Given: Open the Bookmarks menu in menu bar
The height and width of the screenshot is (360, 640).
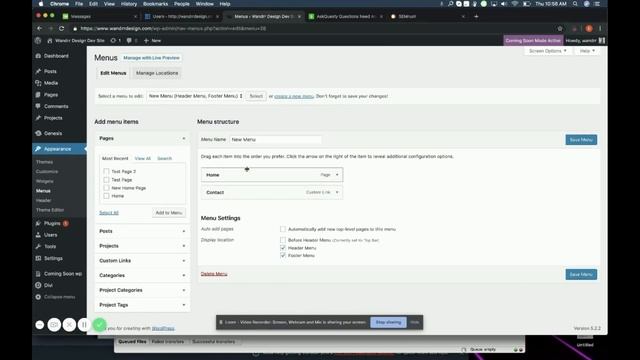Looking at the screenshot, I should point(156,4).
